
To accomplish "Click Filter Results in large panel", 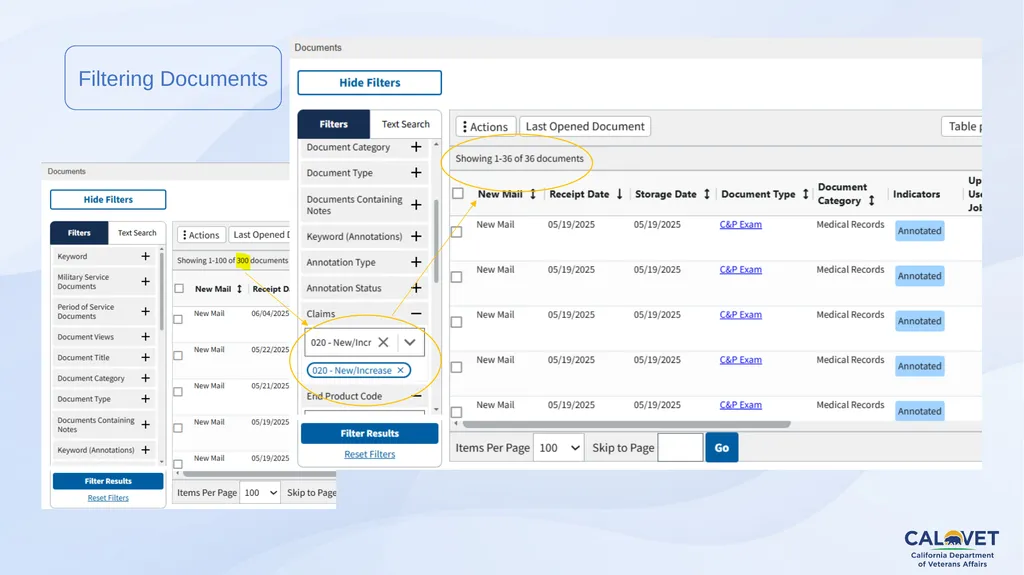I will 370,433.
